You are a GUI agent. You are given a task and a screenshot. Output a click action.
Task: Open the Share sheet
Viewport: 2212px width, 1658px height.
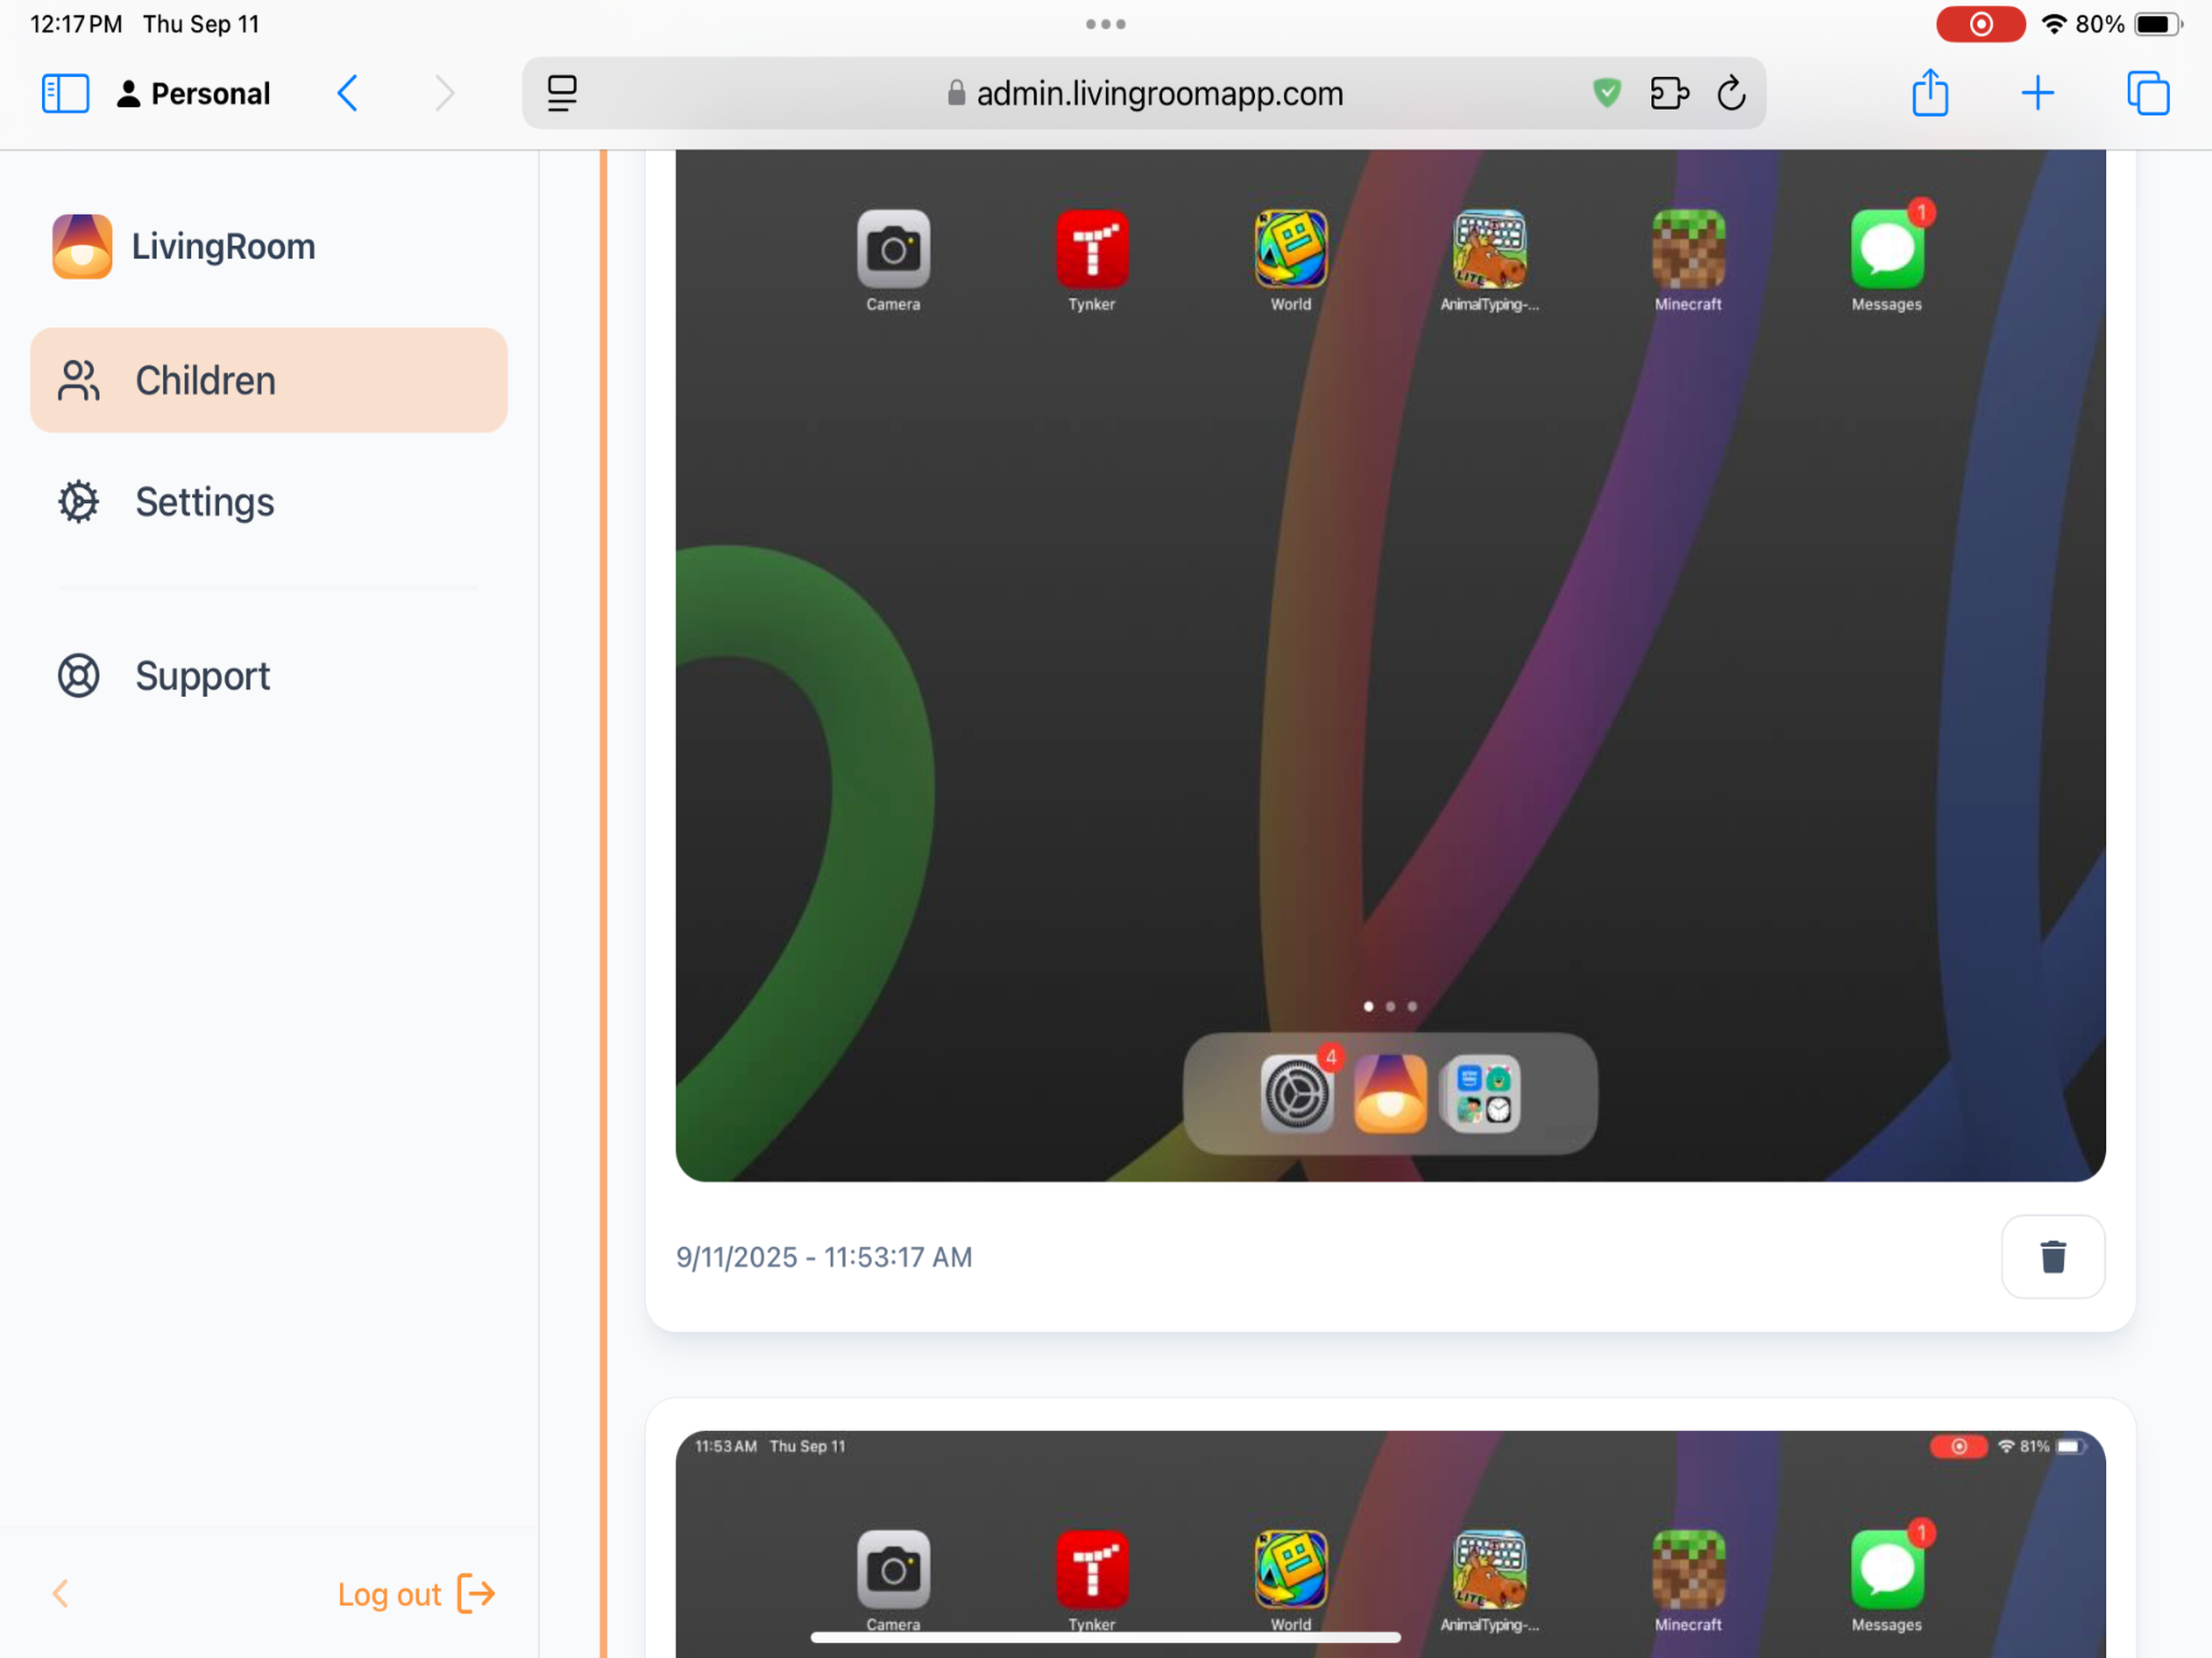(x=1930, y=93)
